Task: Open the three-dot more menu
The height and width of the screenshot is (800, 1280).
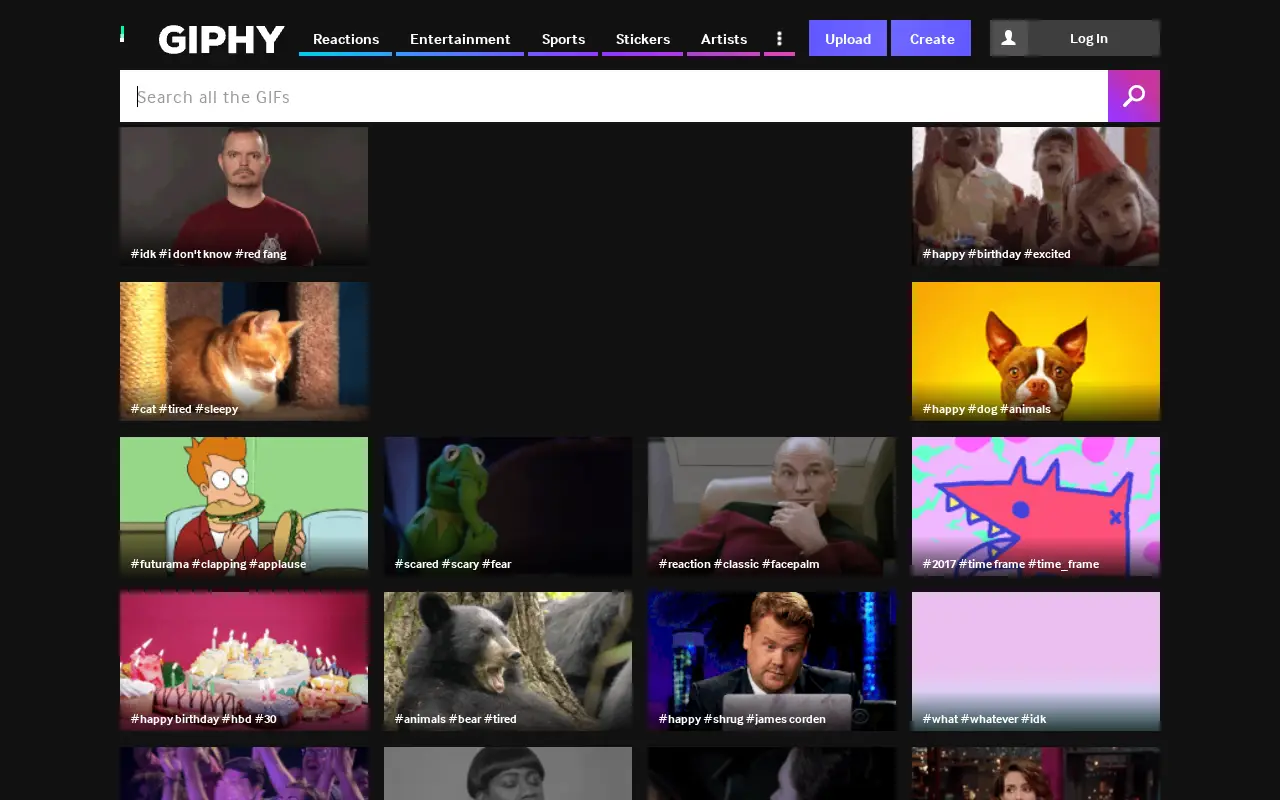Action: [779, 39]
